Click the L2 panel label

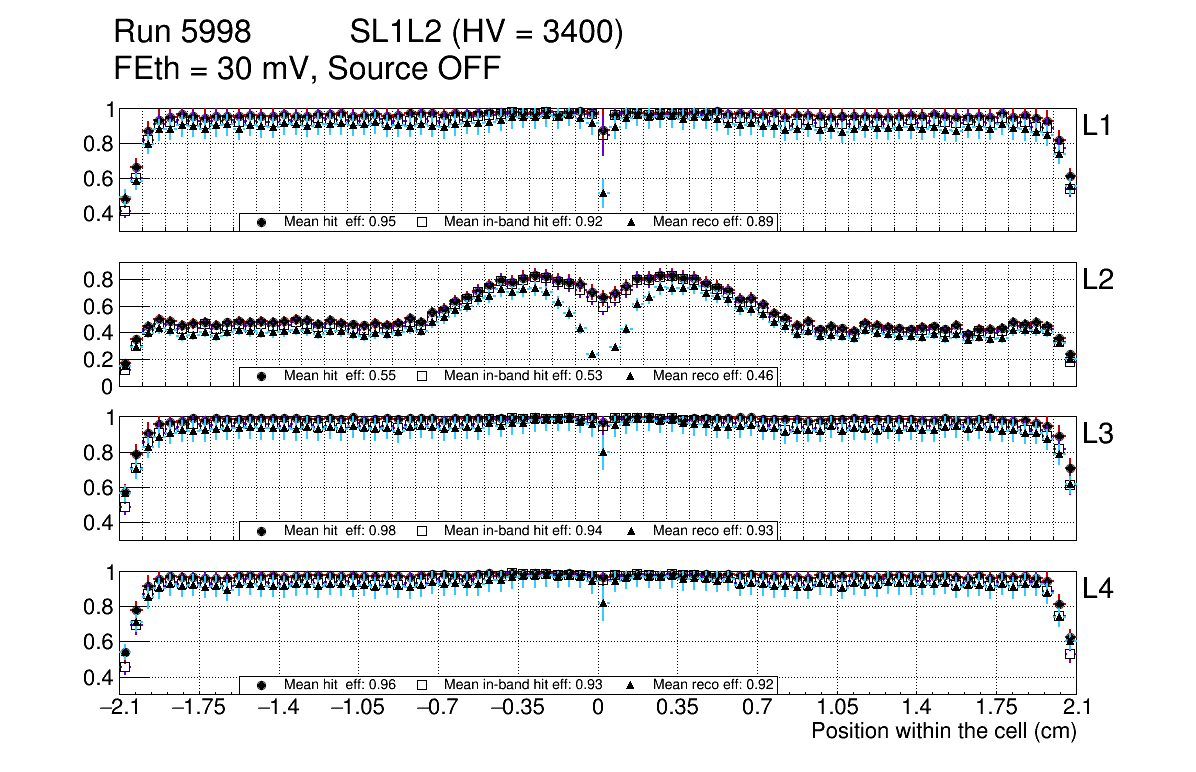(1098, 281)
